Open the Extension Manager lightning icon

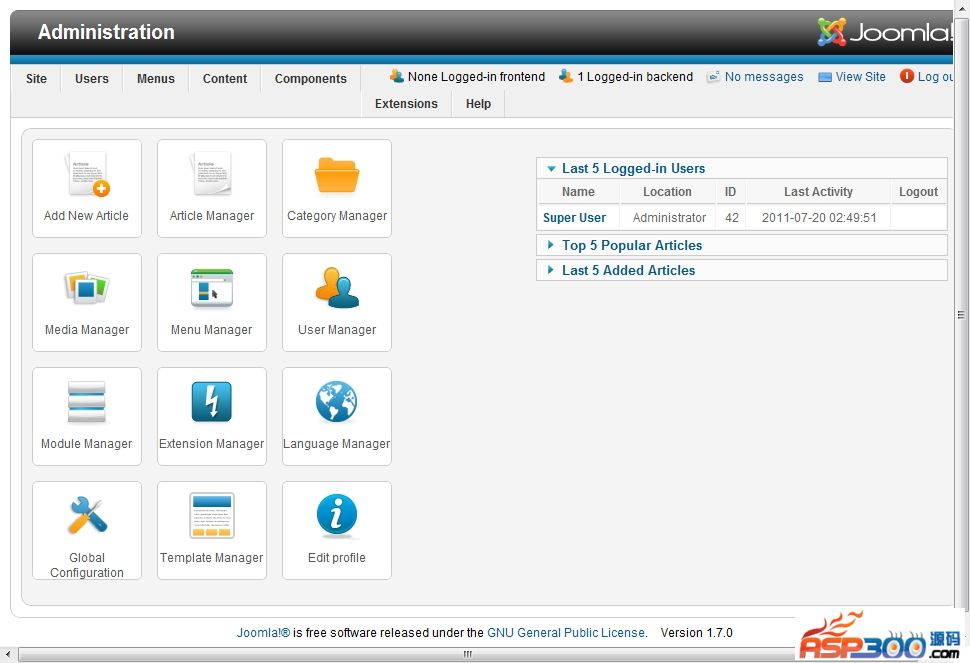(212, 402)
